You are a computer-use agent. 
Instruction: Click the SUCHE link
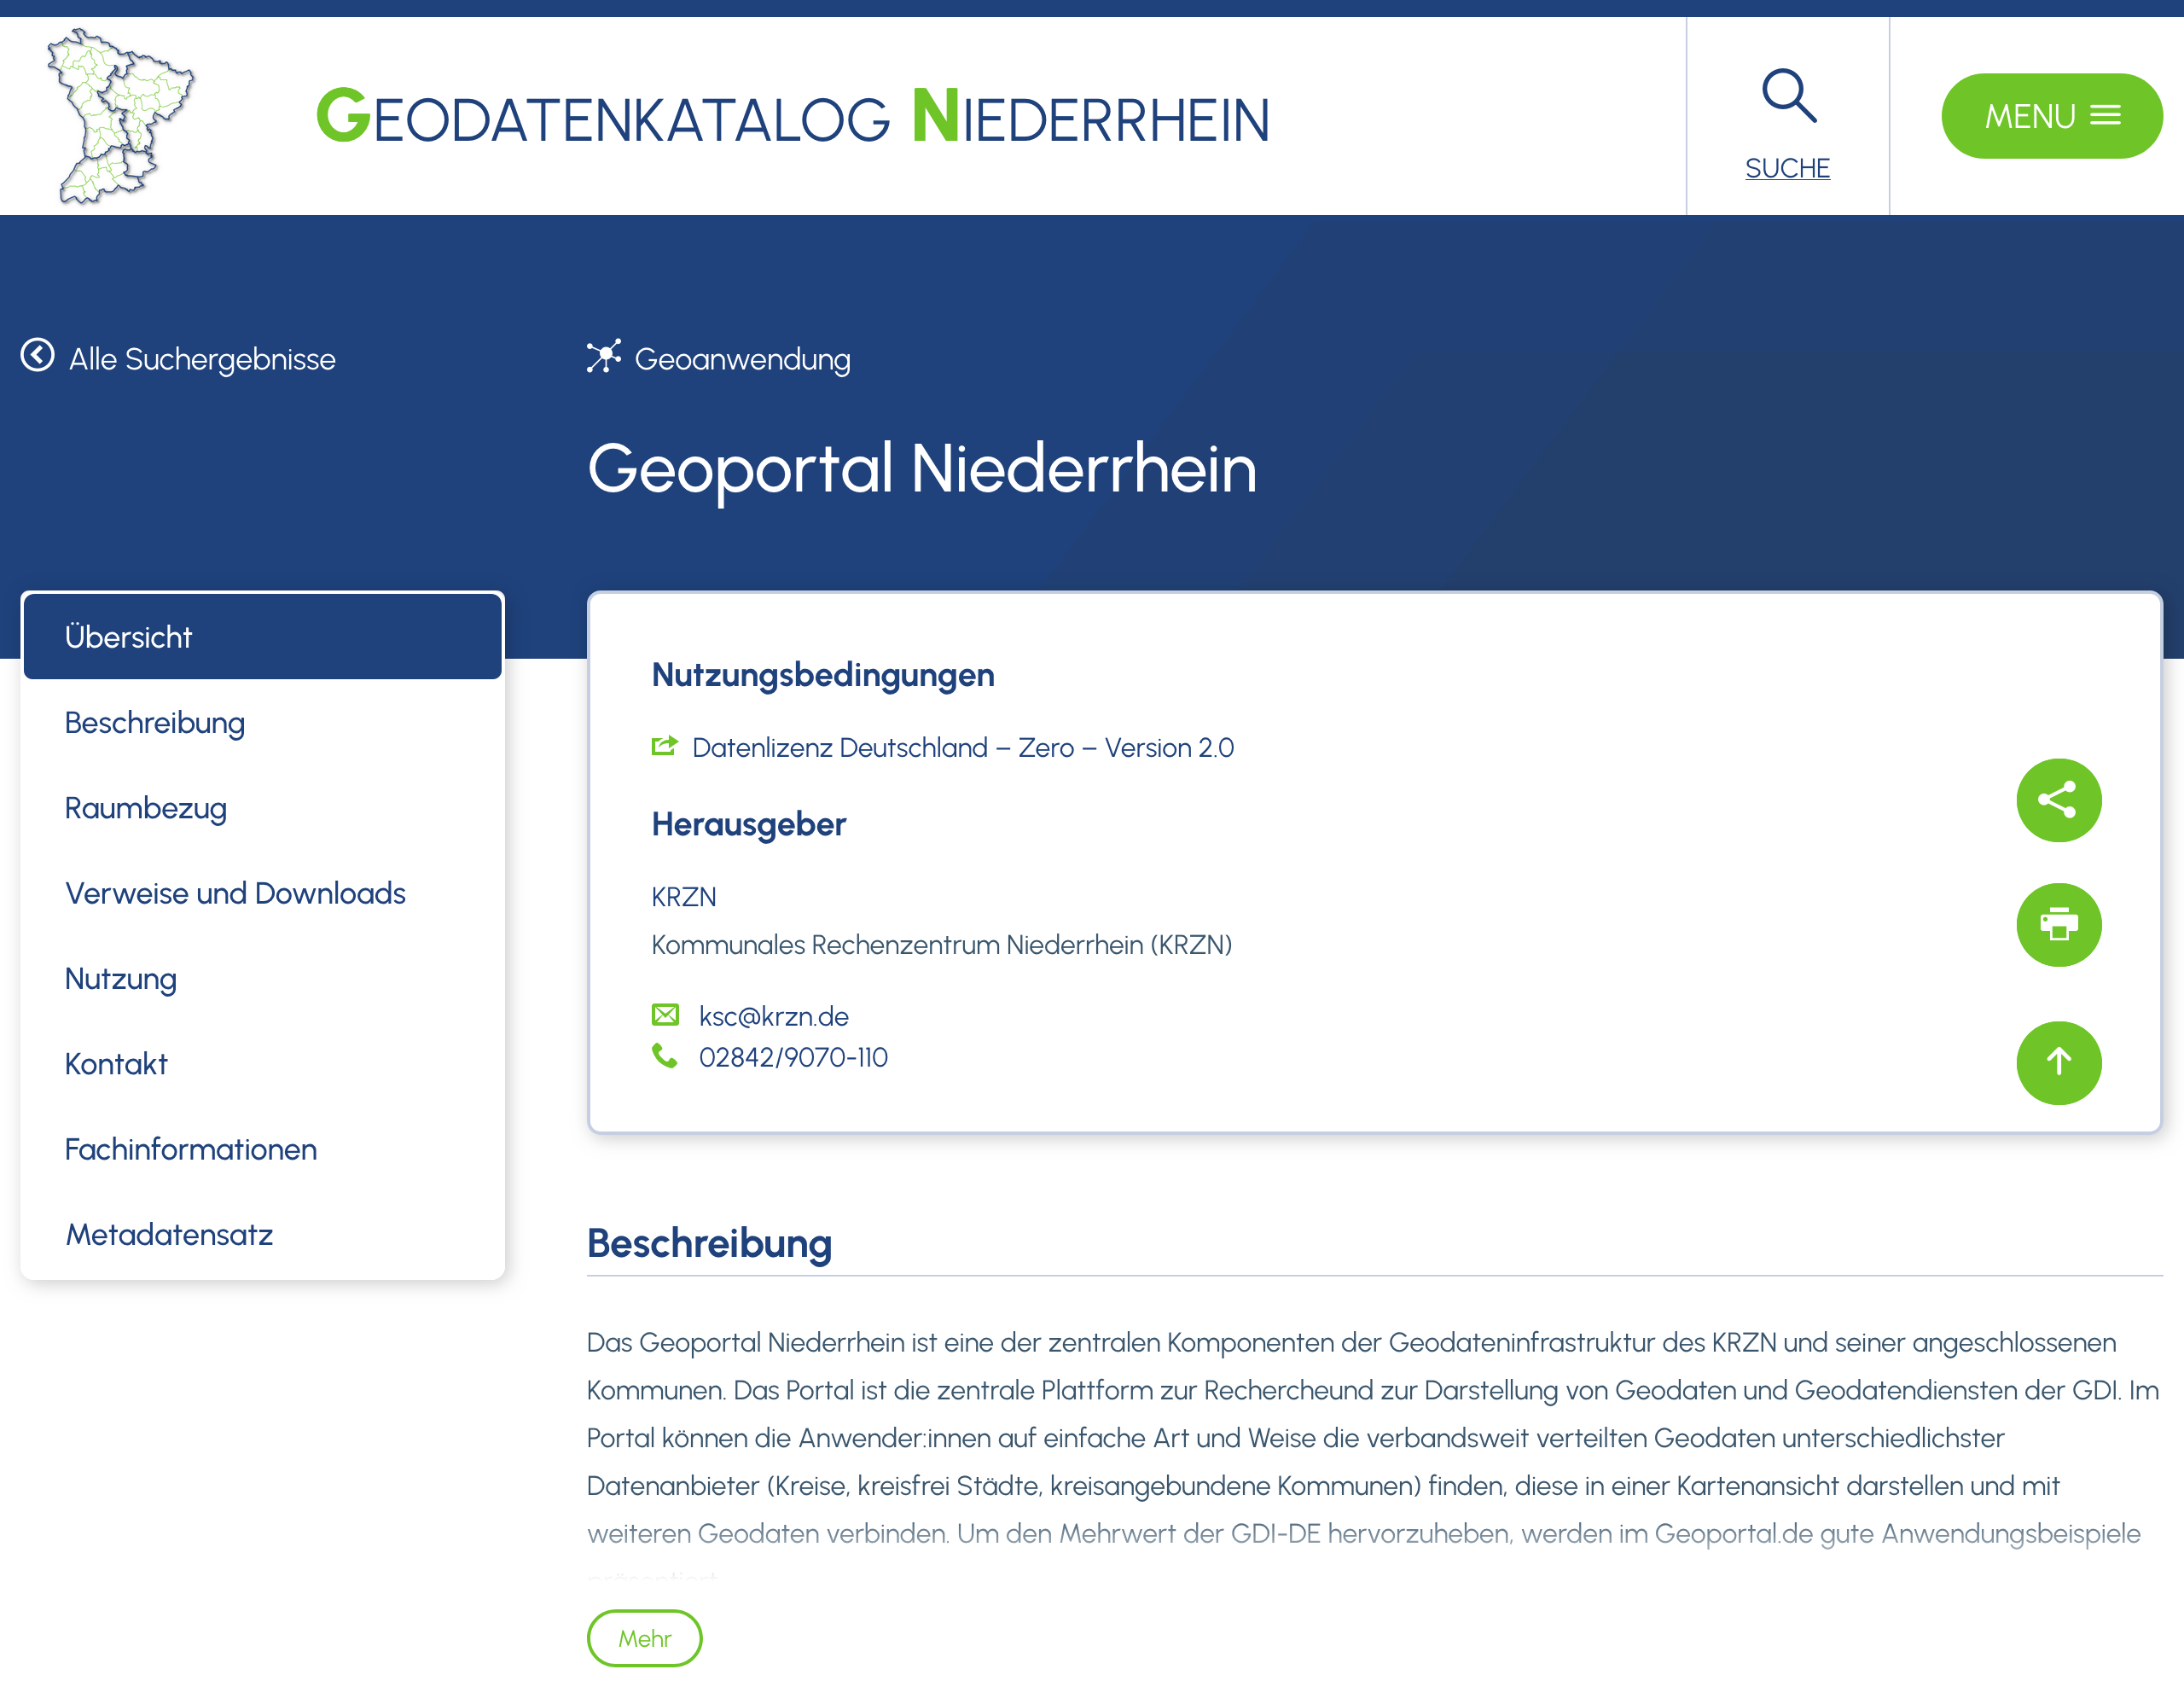pyautogui.click(x=1787, y=168)
